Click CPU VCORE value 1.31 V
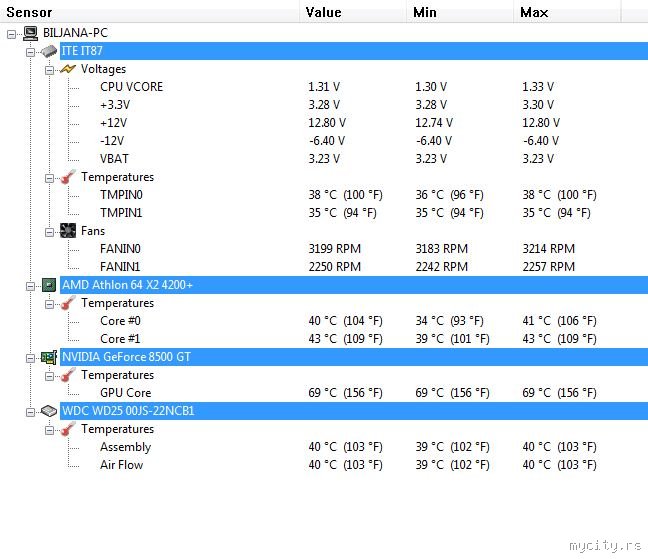 click(x=324, y=87)
